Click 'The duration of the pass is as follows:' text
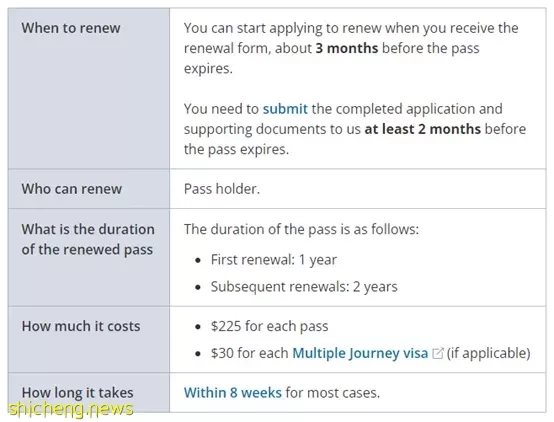The width and height of the screenshot is (554, 422). pyautogui.click(x=301, y=229)
